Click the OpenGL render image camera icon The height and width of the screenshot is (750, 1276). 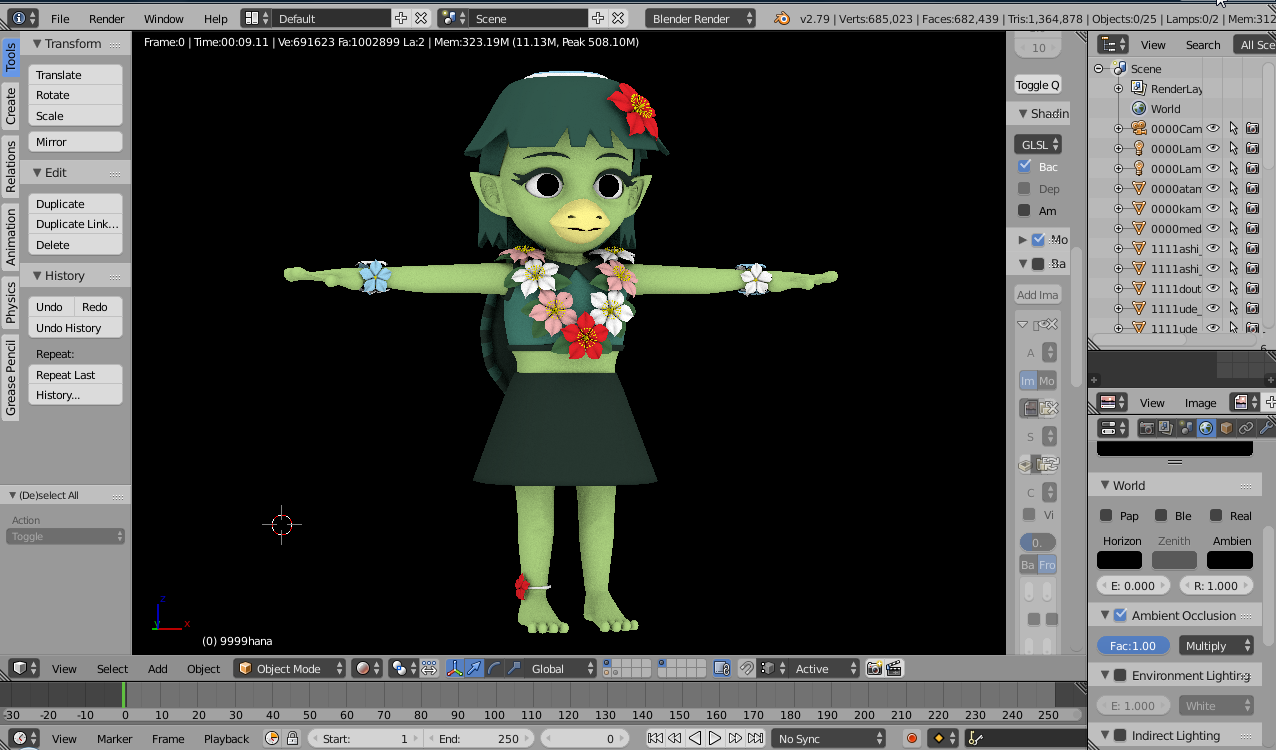pyautogui.click(x=874, y=668)
